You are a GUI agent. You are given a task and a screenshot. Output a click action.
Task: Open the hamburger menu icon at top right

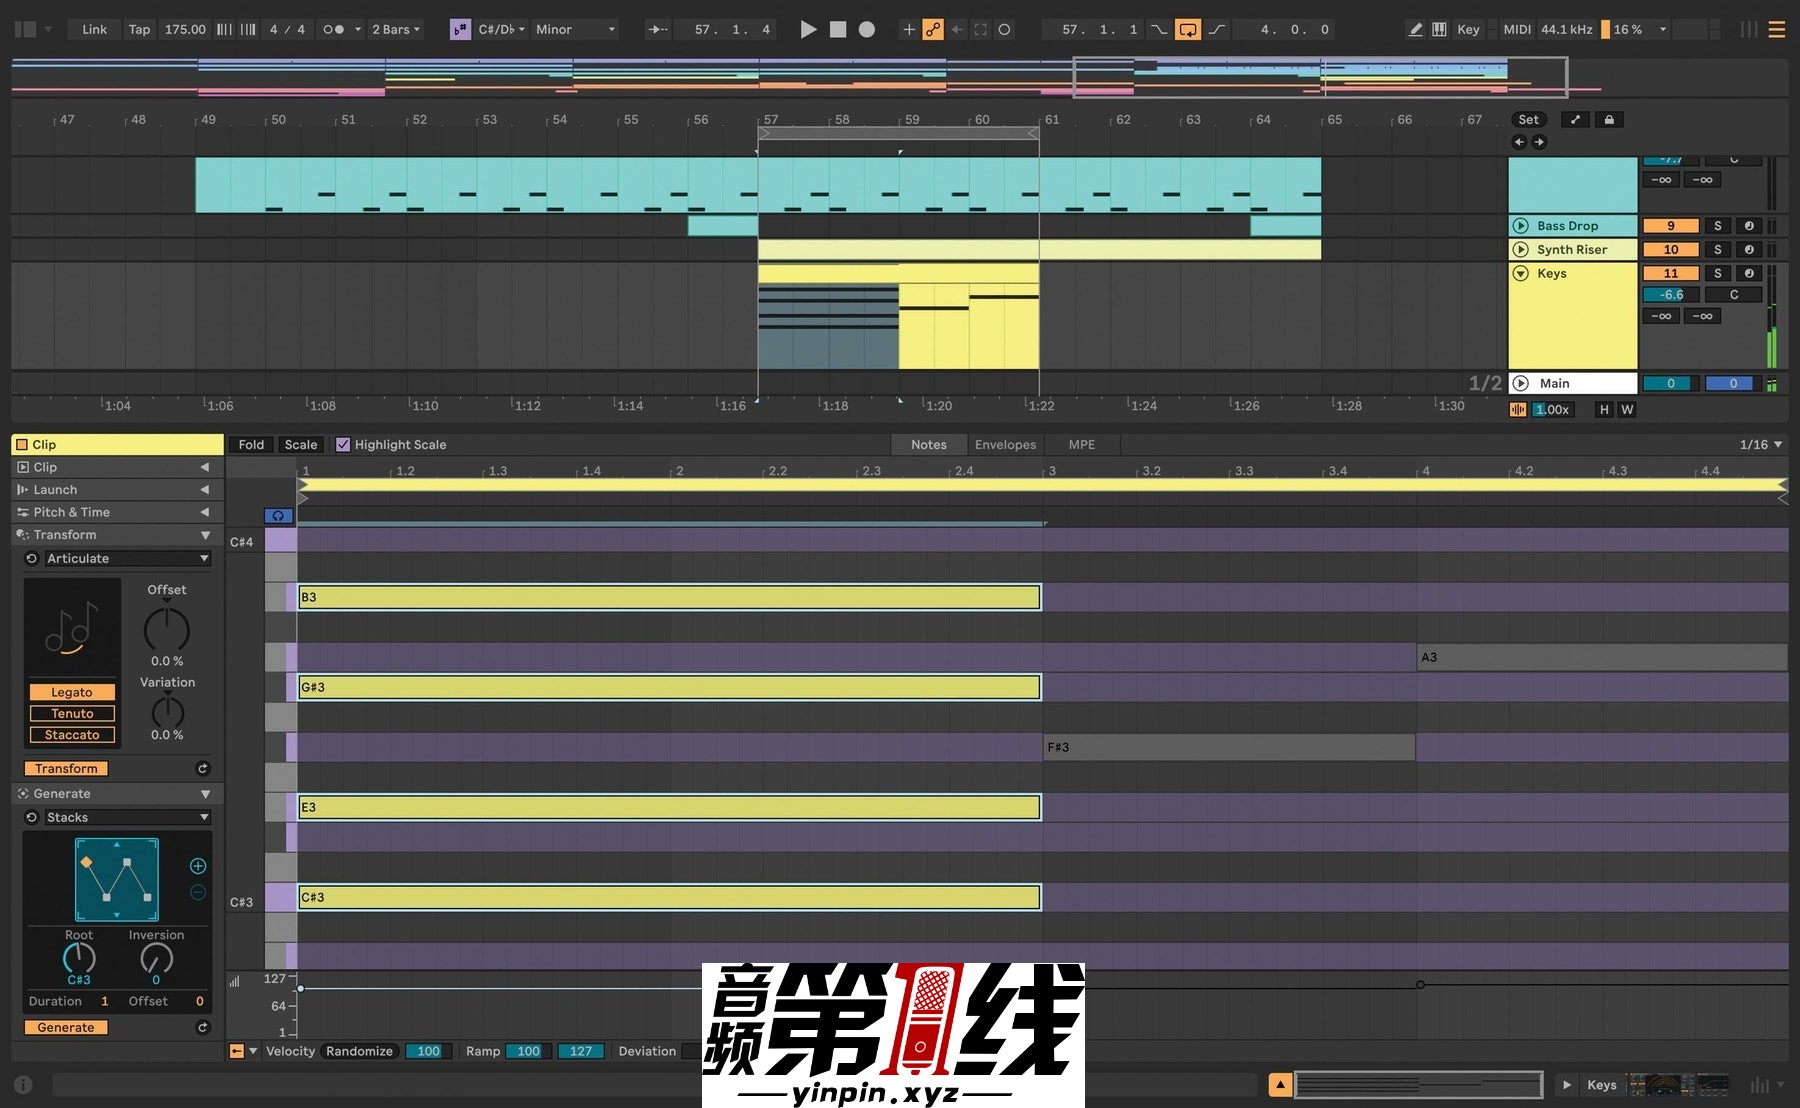[1777, 30]
